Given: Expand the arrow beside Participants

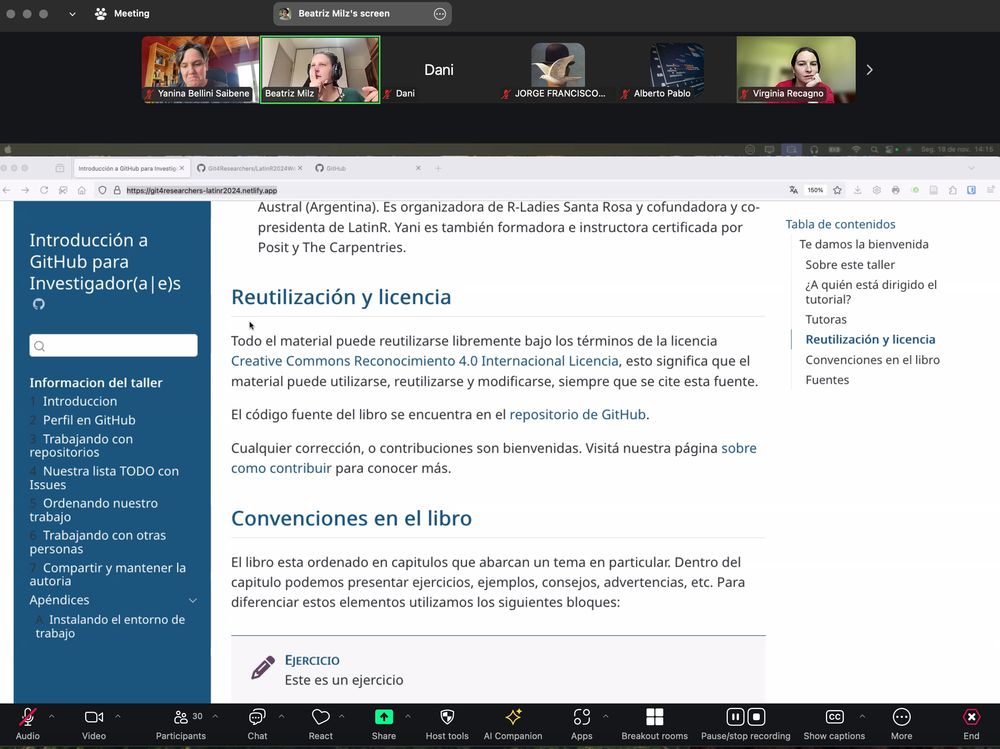Looking at the screenshot, I should (216, 716).
